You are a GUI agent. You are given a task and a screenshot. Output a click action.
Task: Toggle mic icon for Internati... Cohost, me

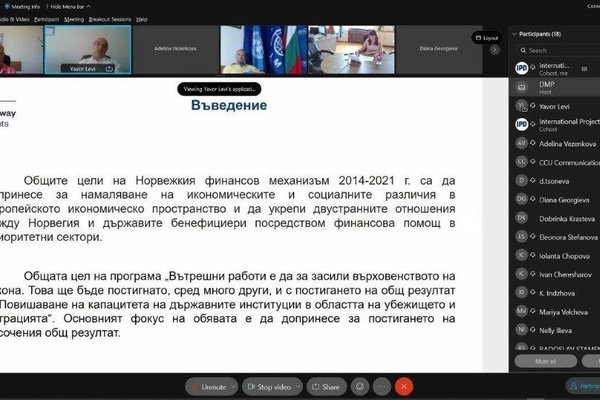tap(532, 67)
